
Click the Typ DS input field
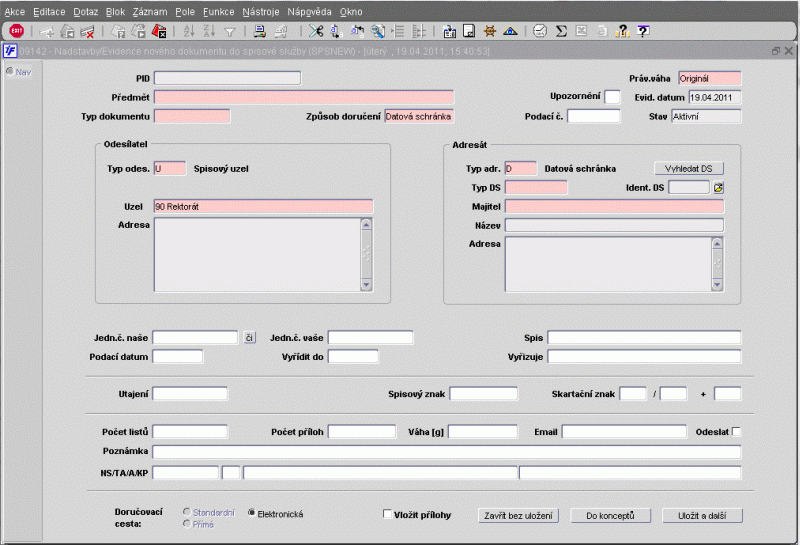[536, 187]
